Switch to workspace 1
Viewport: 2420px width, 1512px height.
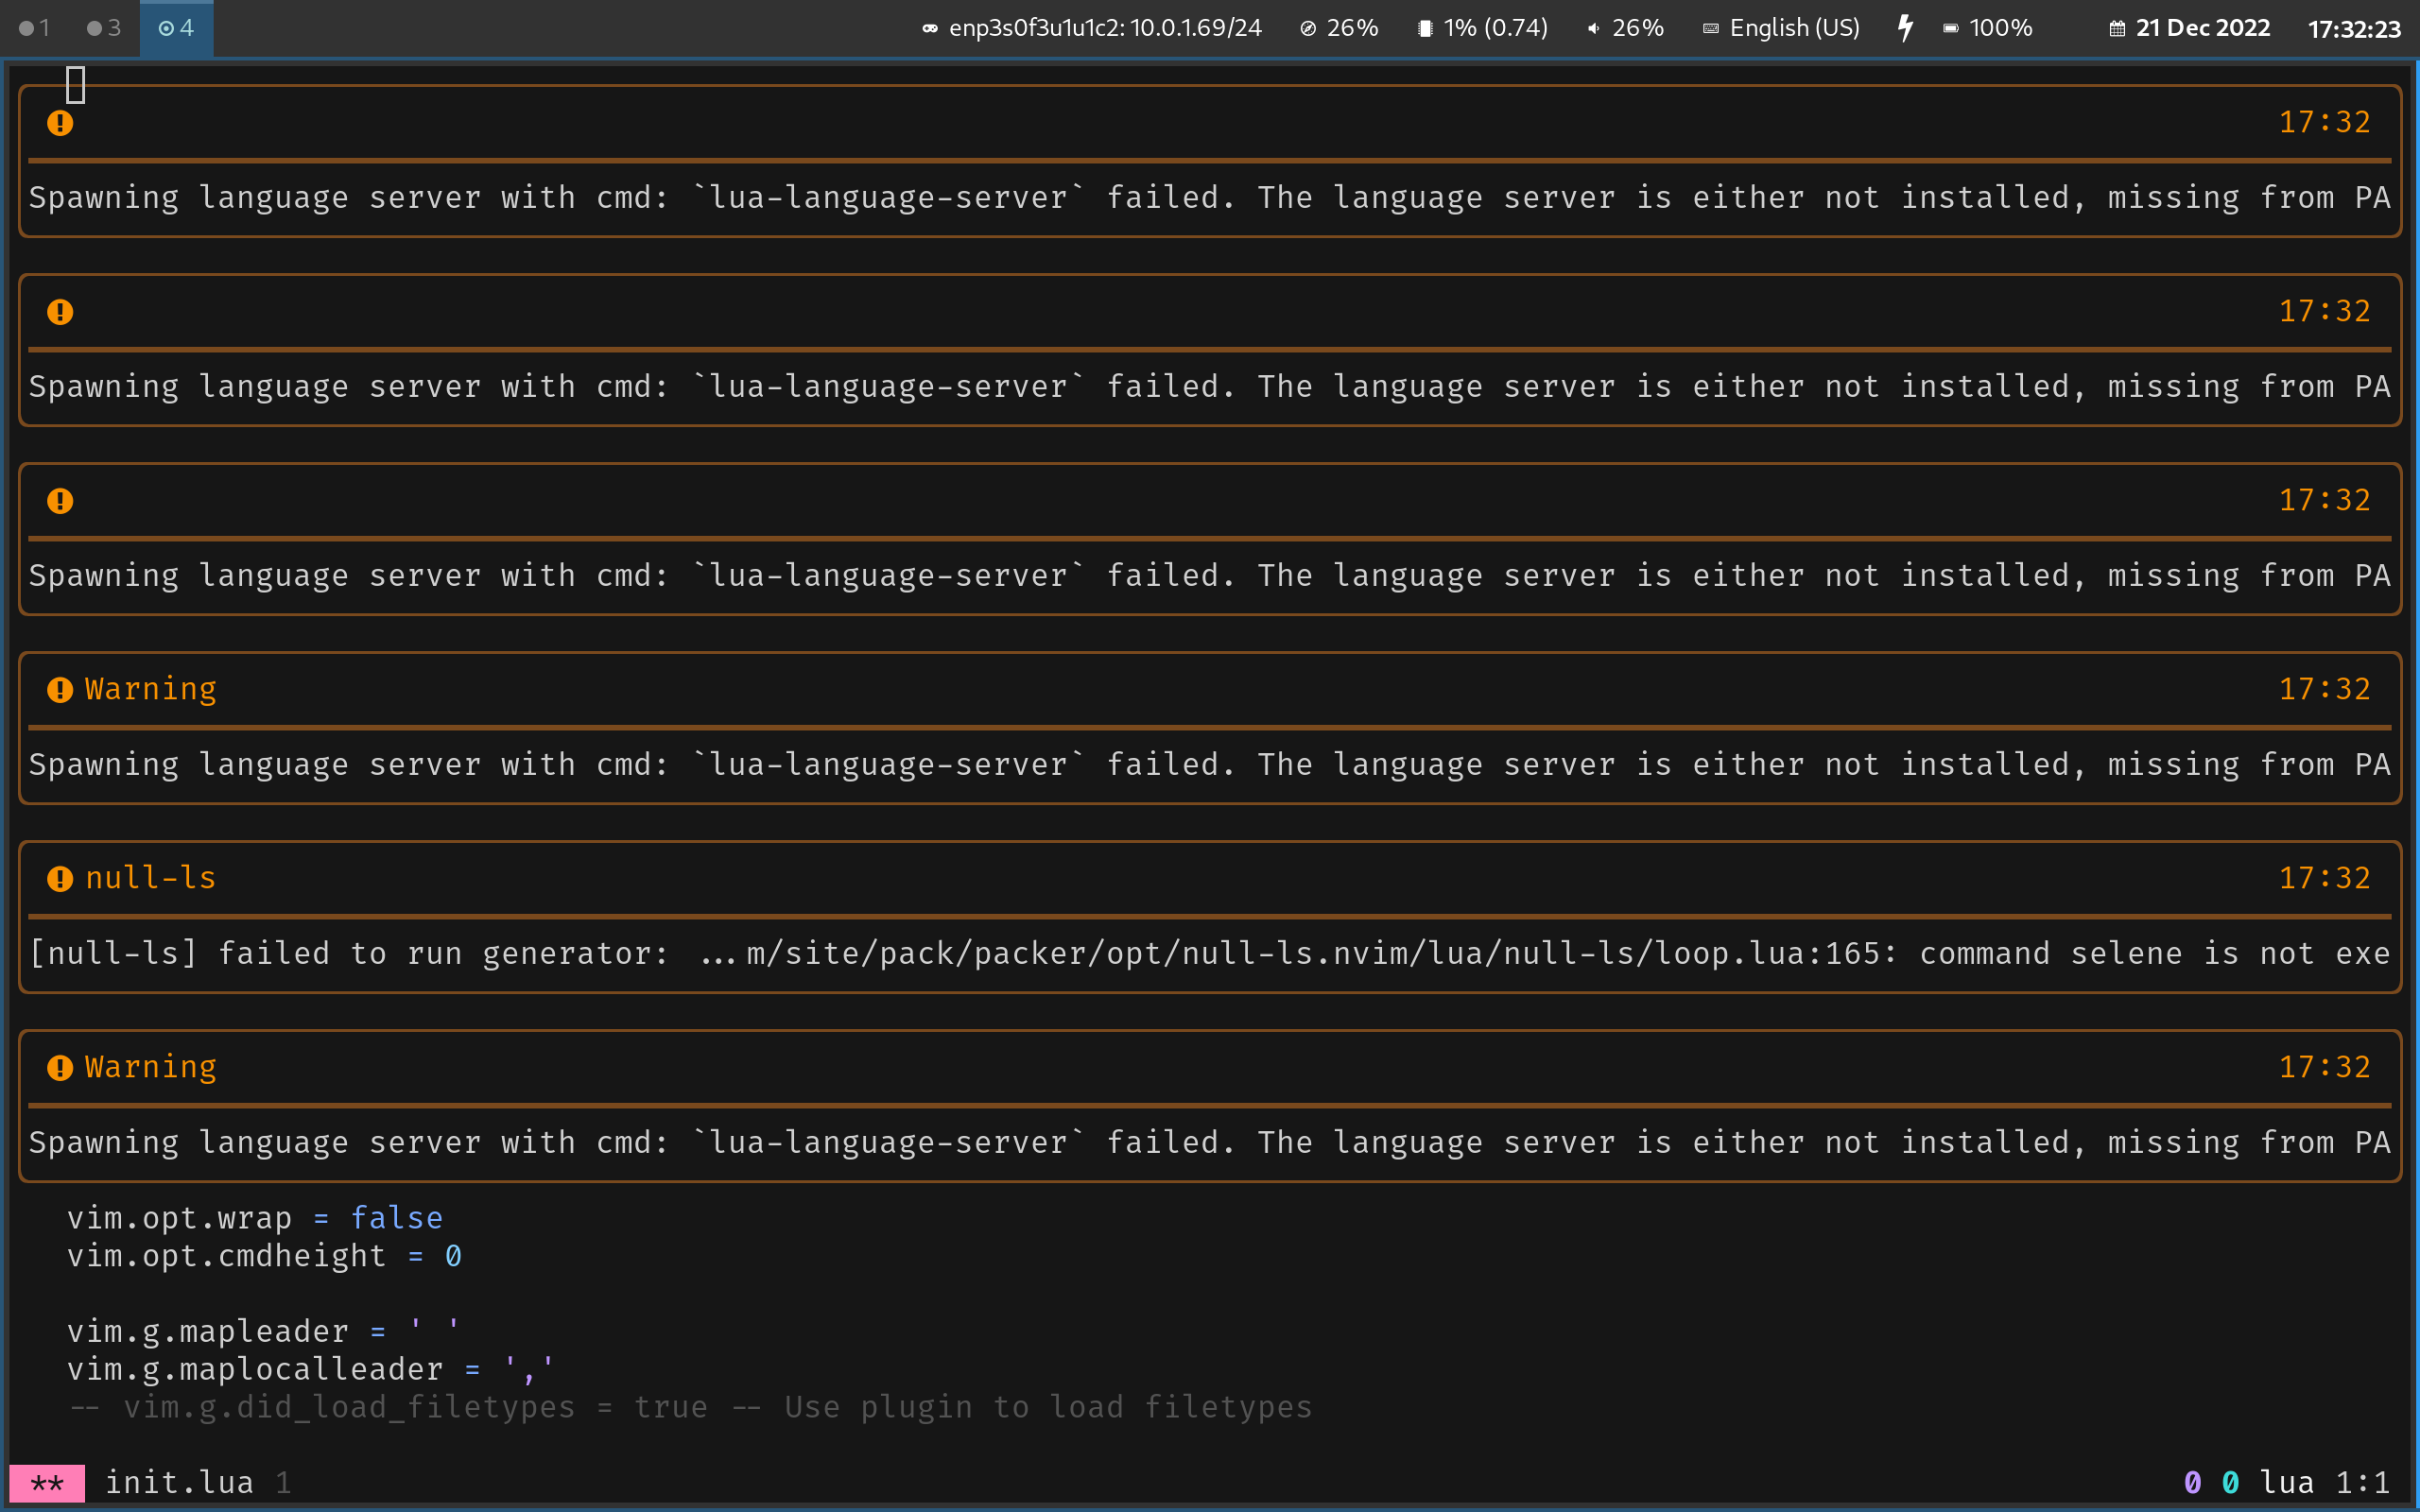(x=35, y=28)
